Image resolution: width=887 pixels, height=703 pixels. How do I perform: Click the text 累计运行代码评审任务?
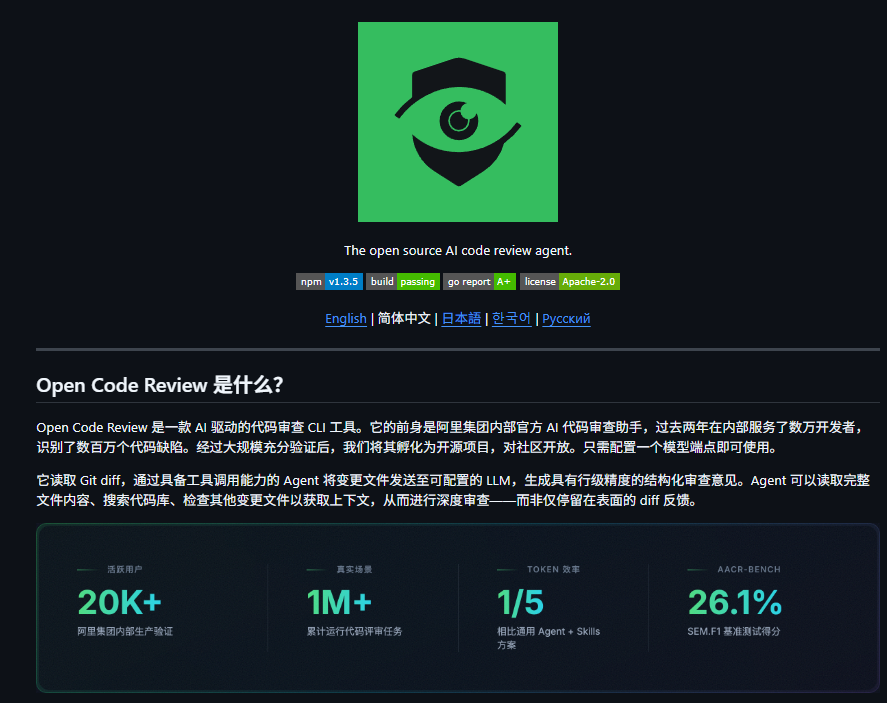click(355, 631)
